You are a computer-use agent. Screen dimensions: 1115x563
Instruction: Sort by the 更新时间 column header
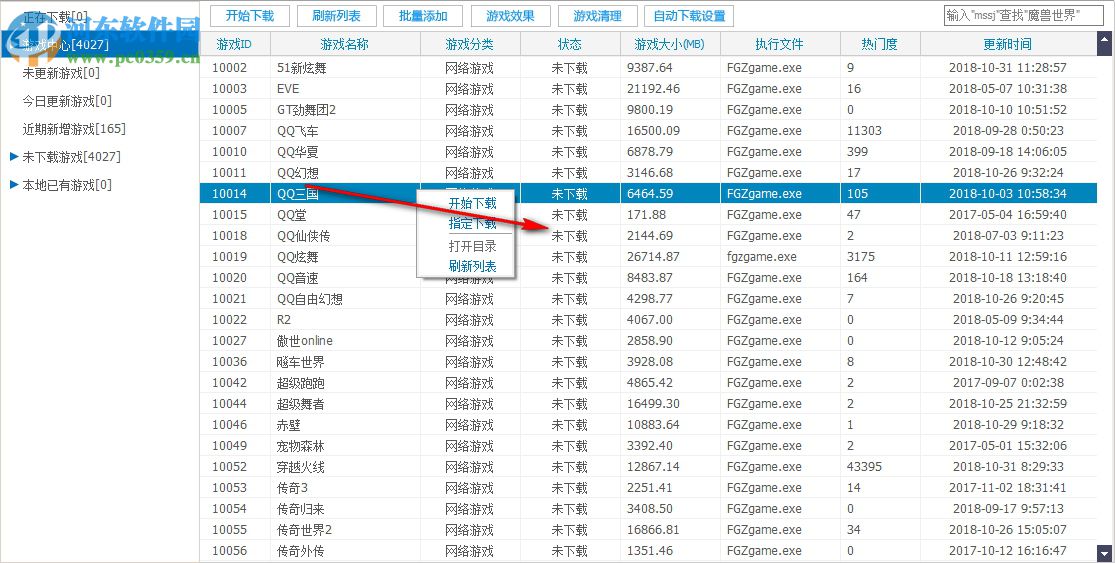point(1008,44)
